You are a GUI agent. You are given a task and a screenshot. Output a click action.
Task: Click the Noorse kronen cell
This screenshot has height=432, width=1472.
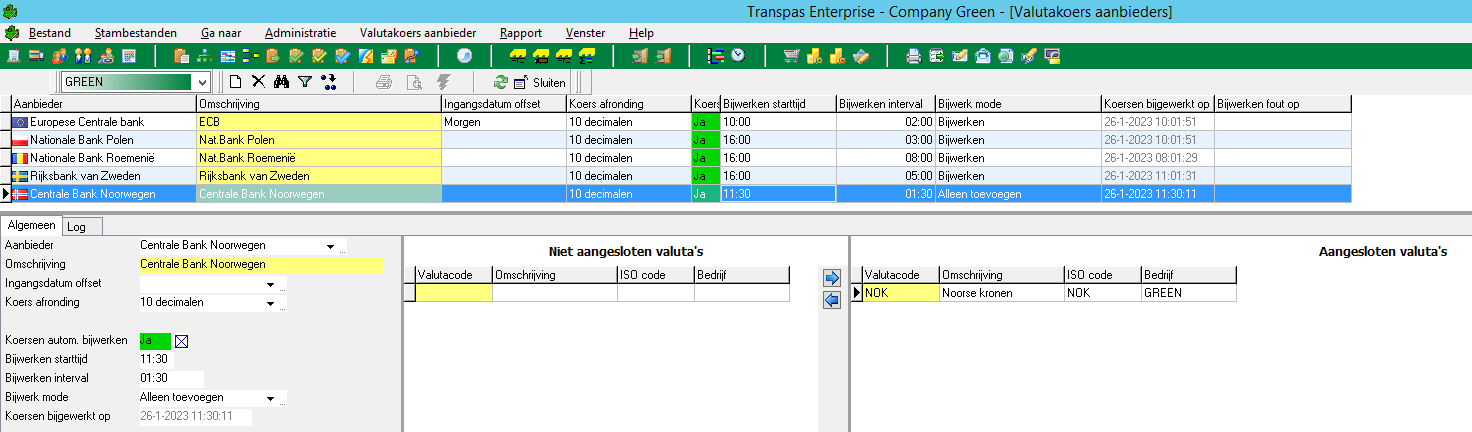point(1001,293)
